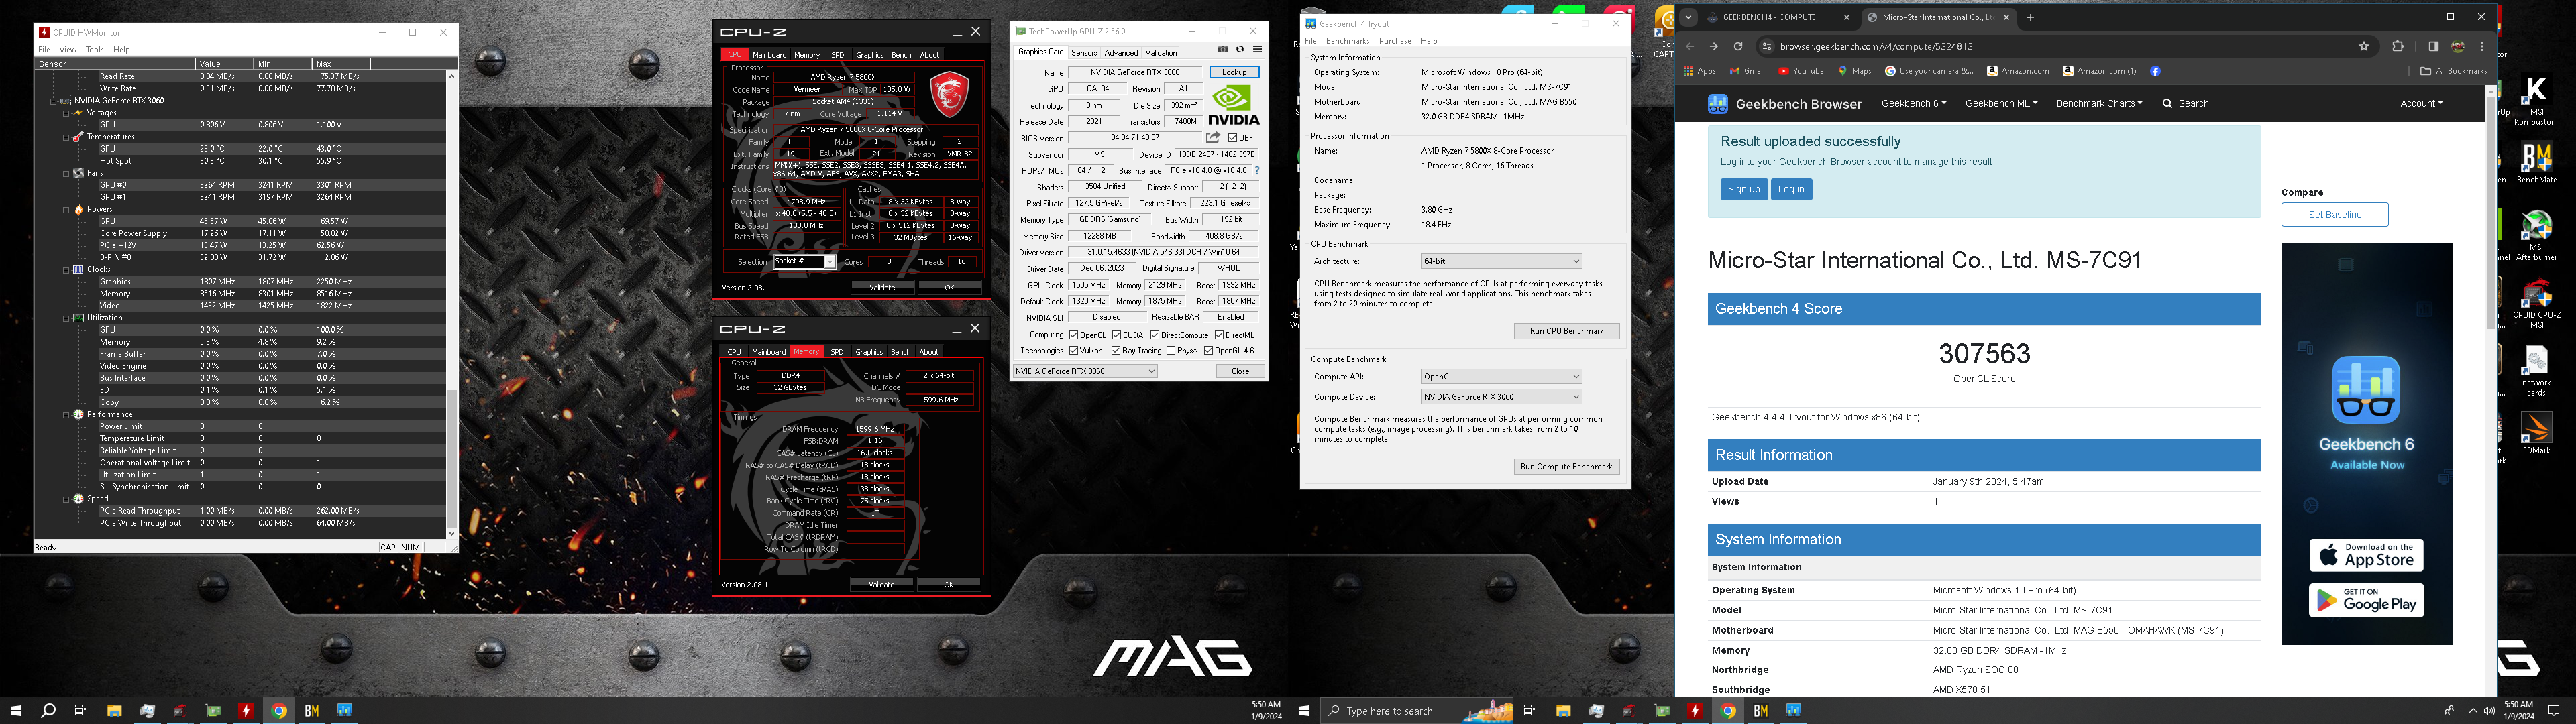Click the Set Baseline button

pyautogui.click(x=2335, y=214)
